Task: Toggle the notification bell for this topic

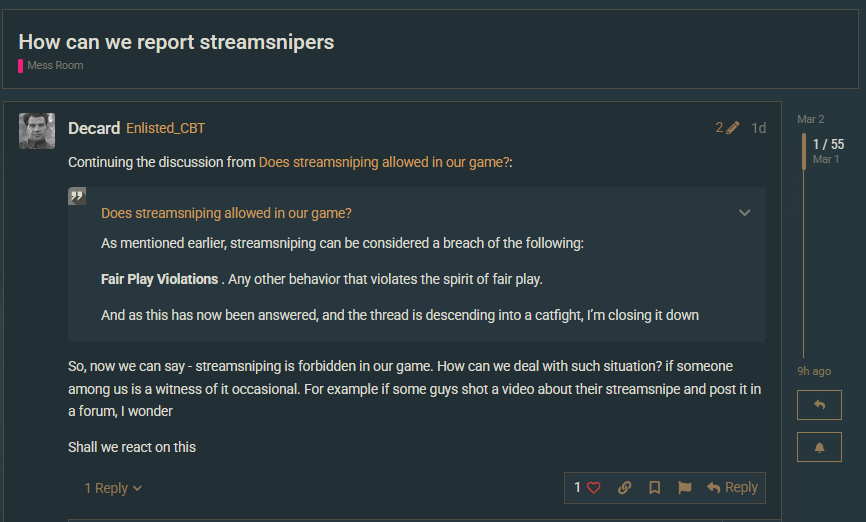Action: [819, 447]
